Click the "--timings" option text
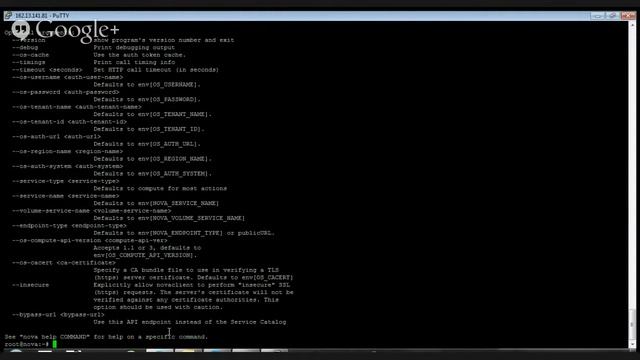Image resolution: width=640 pixels, height=360 pixels. [x=29, y=62]
